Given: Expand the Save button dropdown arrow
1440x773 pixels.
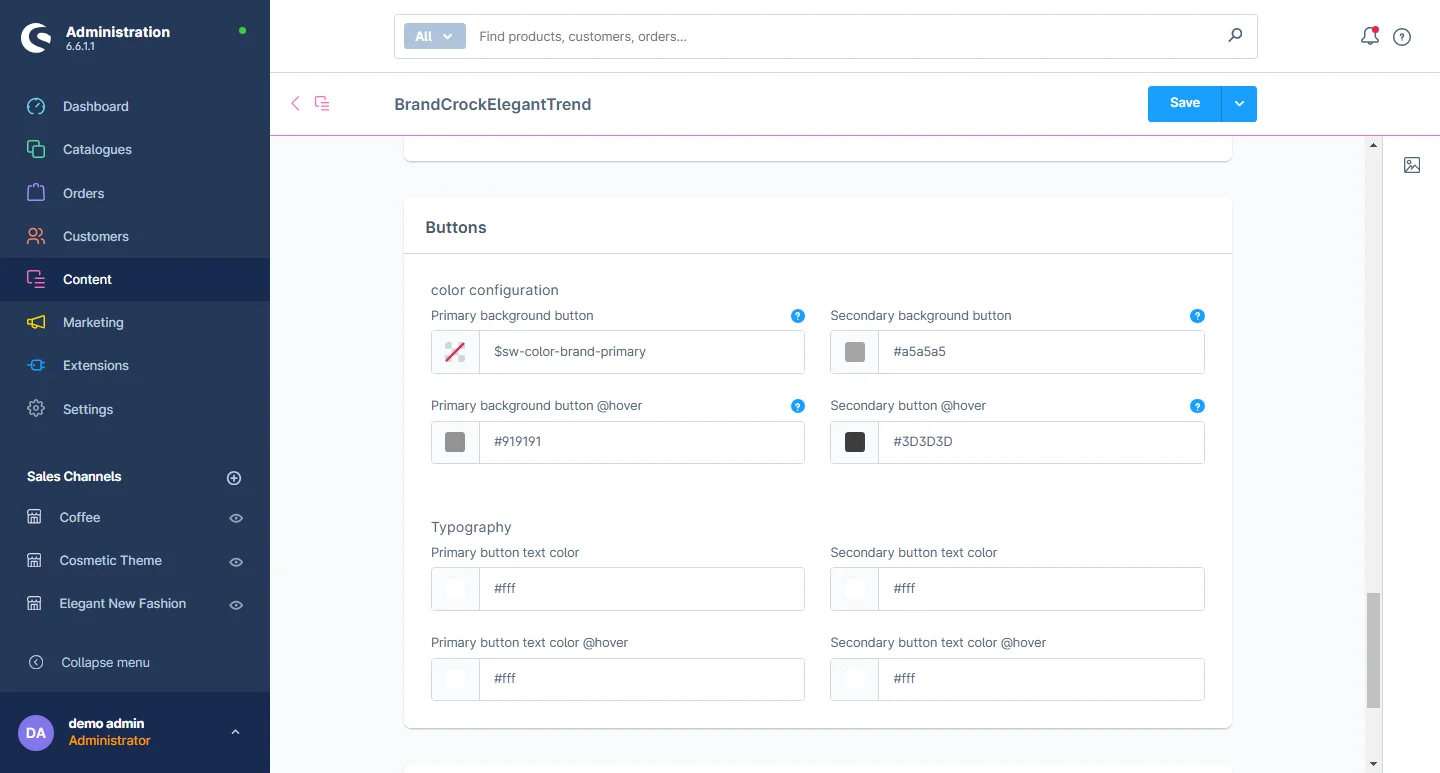Looking at the screenshot, I should point(1239,104).
